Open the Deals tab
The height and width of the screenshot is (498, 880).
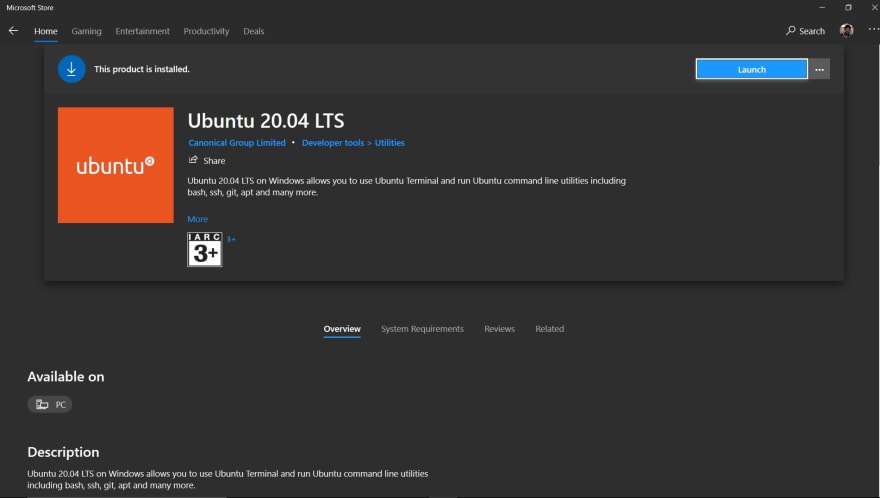pos(254,31)
